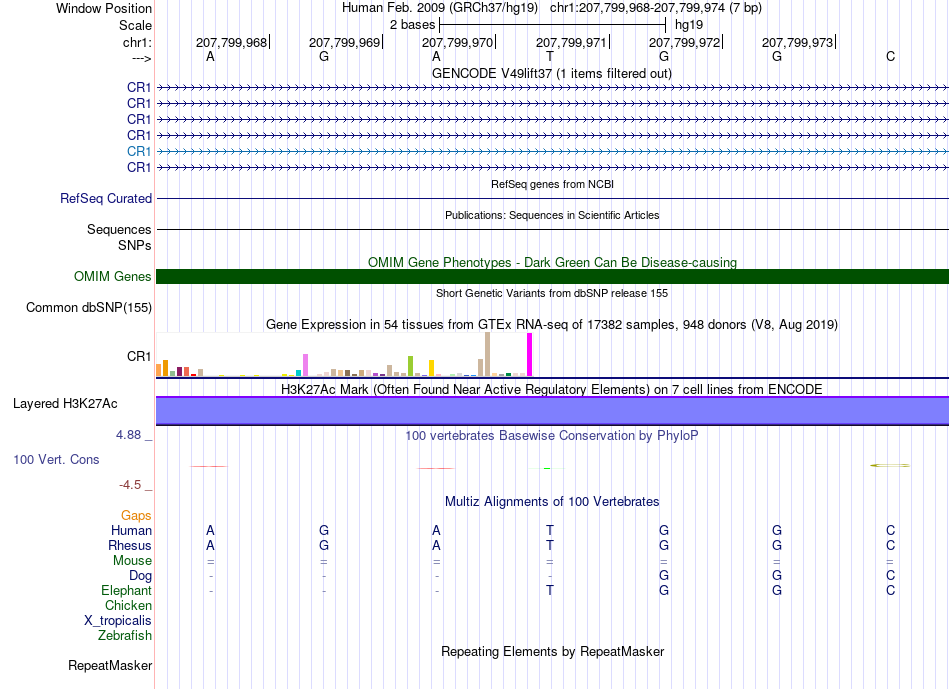Click the Common dbSNP(155) track label
Image resolution: width=950 pixels, height=689 pixels.
[x=89, y=307]
